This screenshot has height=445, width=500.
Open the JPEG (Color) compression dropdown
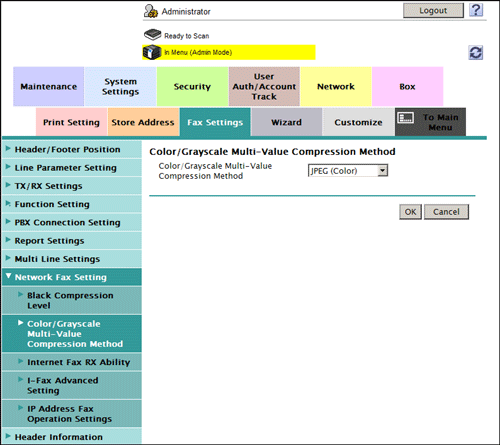pyautogui.click(x=348, y=171)
